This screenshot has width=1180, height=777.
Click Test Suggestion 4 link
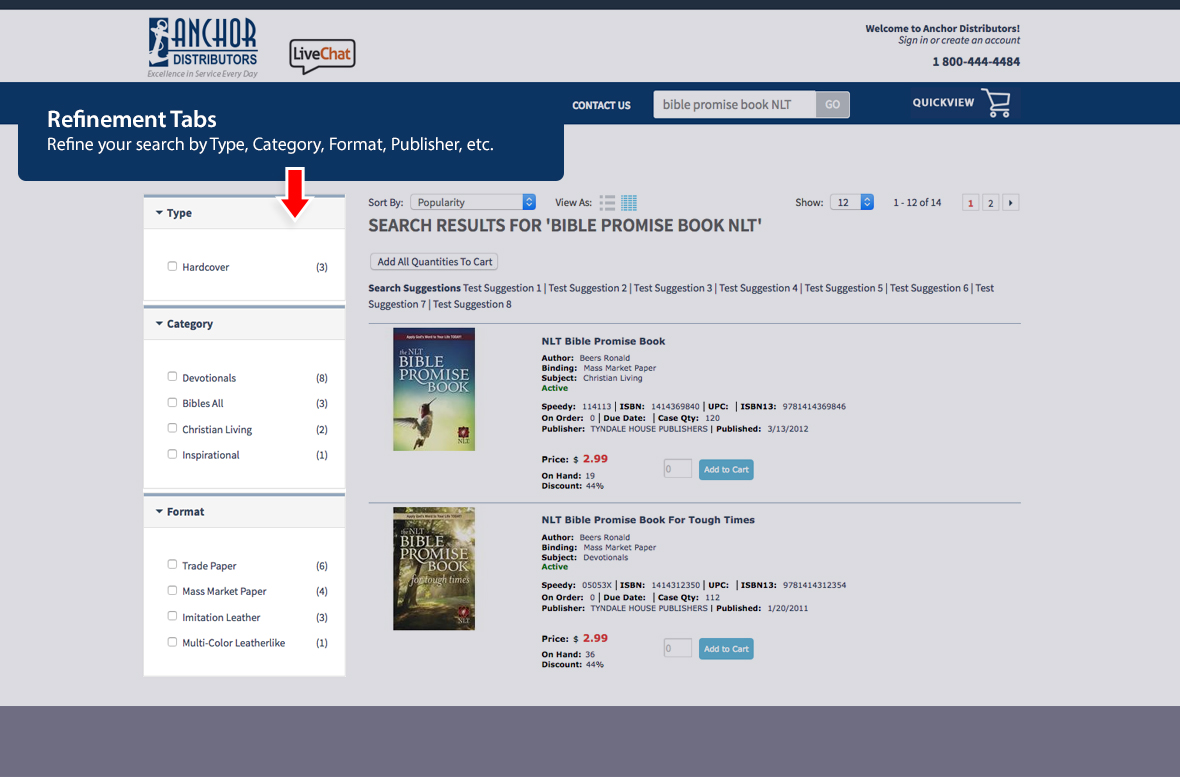pyautogui.click(x=759, y=288)
